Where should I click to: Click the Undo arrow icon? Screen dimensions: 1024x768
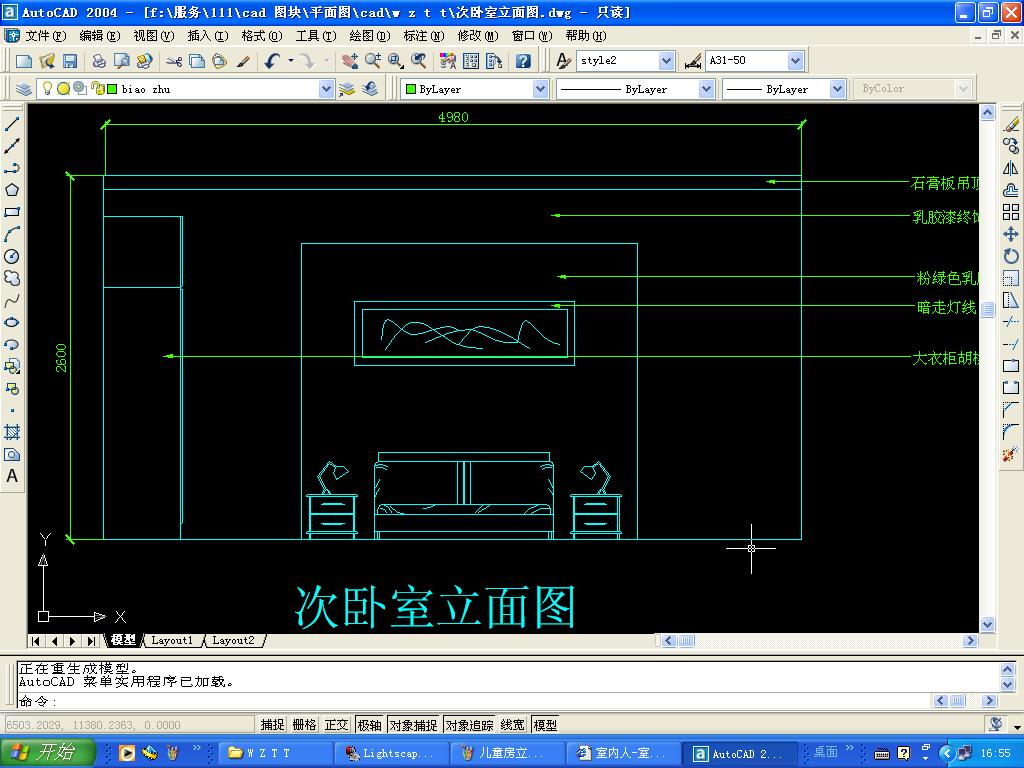click(x=272, y=61)
